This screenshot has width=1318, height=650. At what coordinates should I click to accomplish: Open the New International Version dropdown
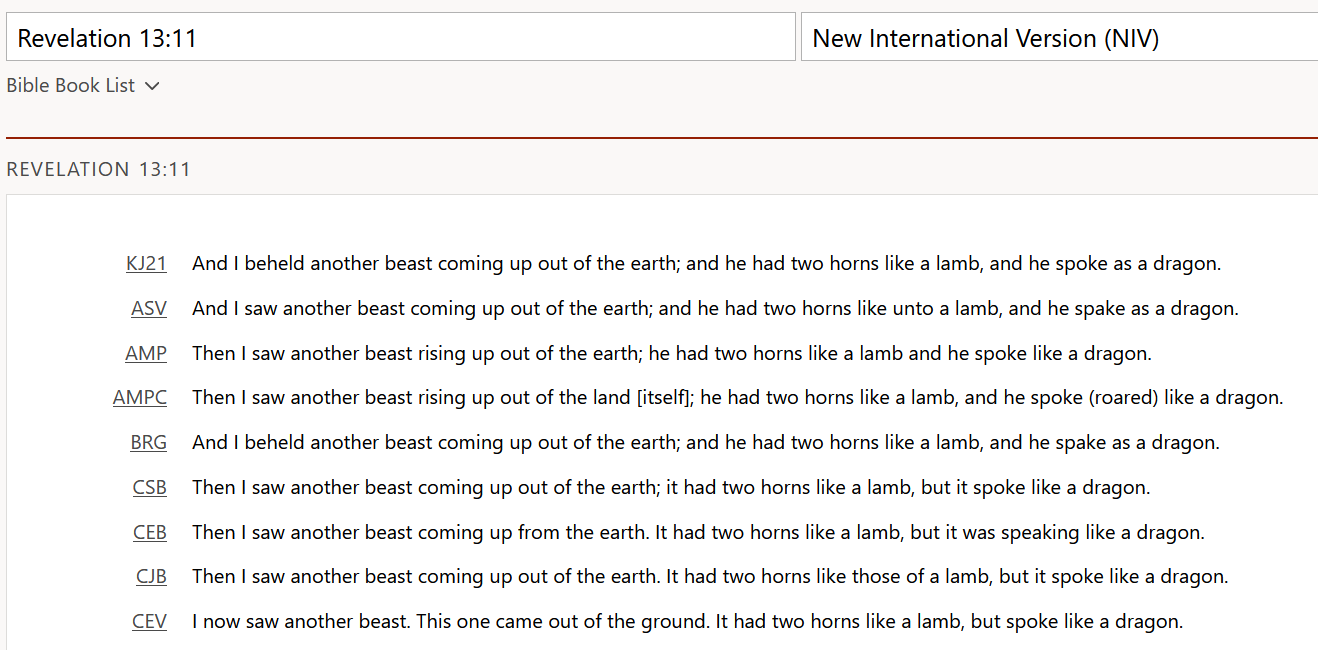click(x=1060, y=37)
